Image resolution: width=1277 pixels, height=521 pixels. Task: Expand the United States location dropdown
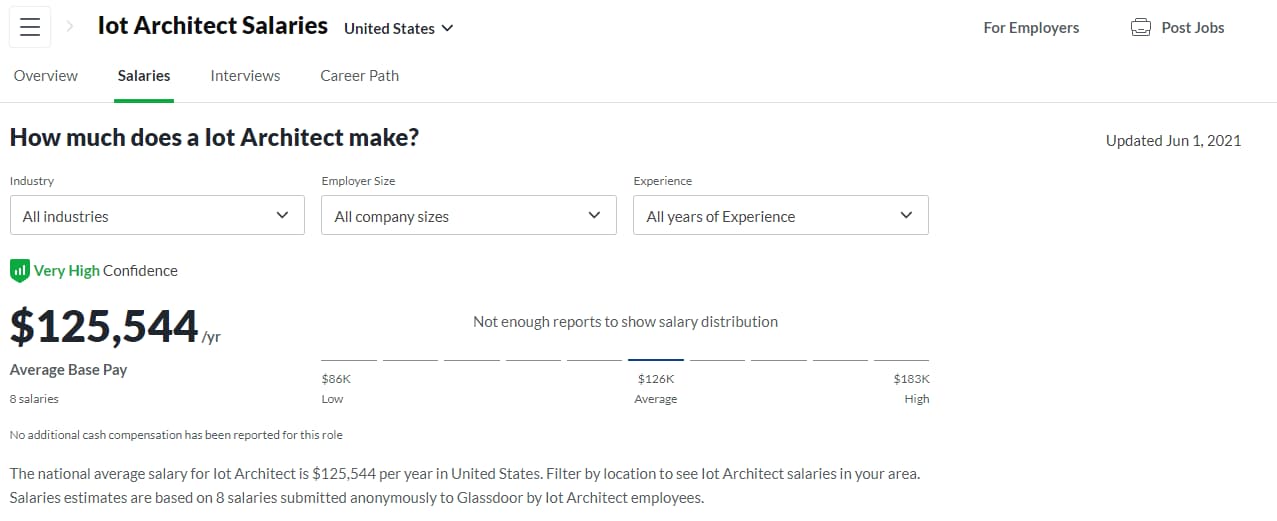[398, 29]
